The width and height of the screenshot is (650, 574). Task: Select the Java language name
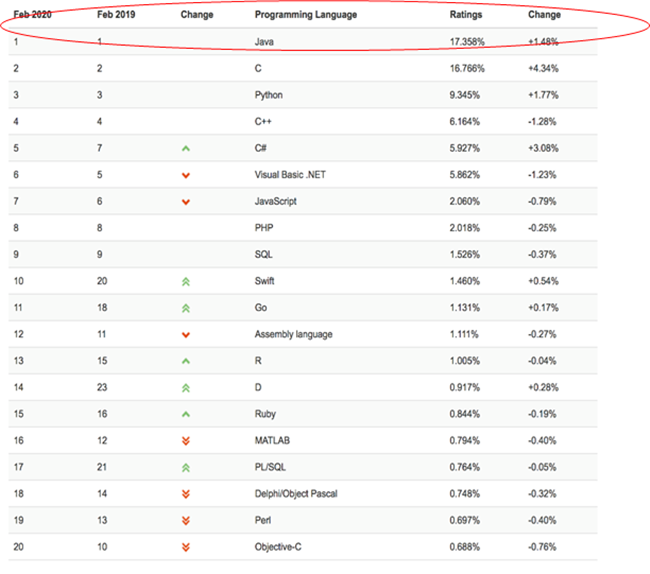pyautogui.click(x=265, y=41)
